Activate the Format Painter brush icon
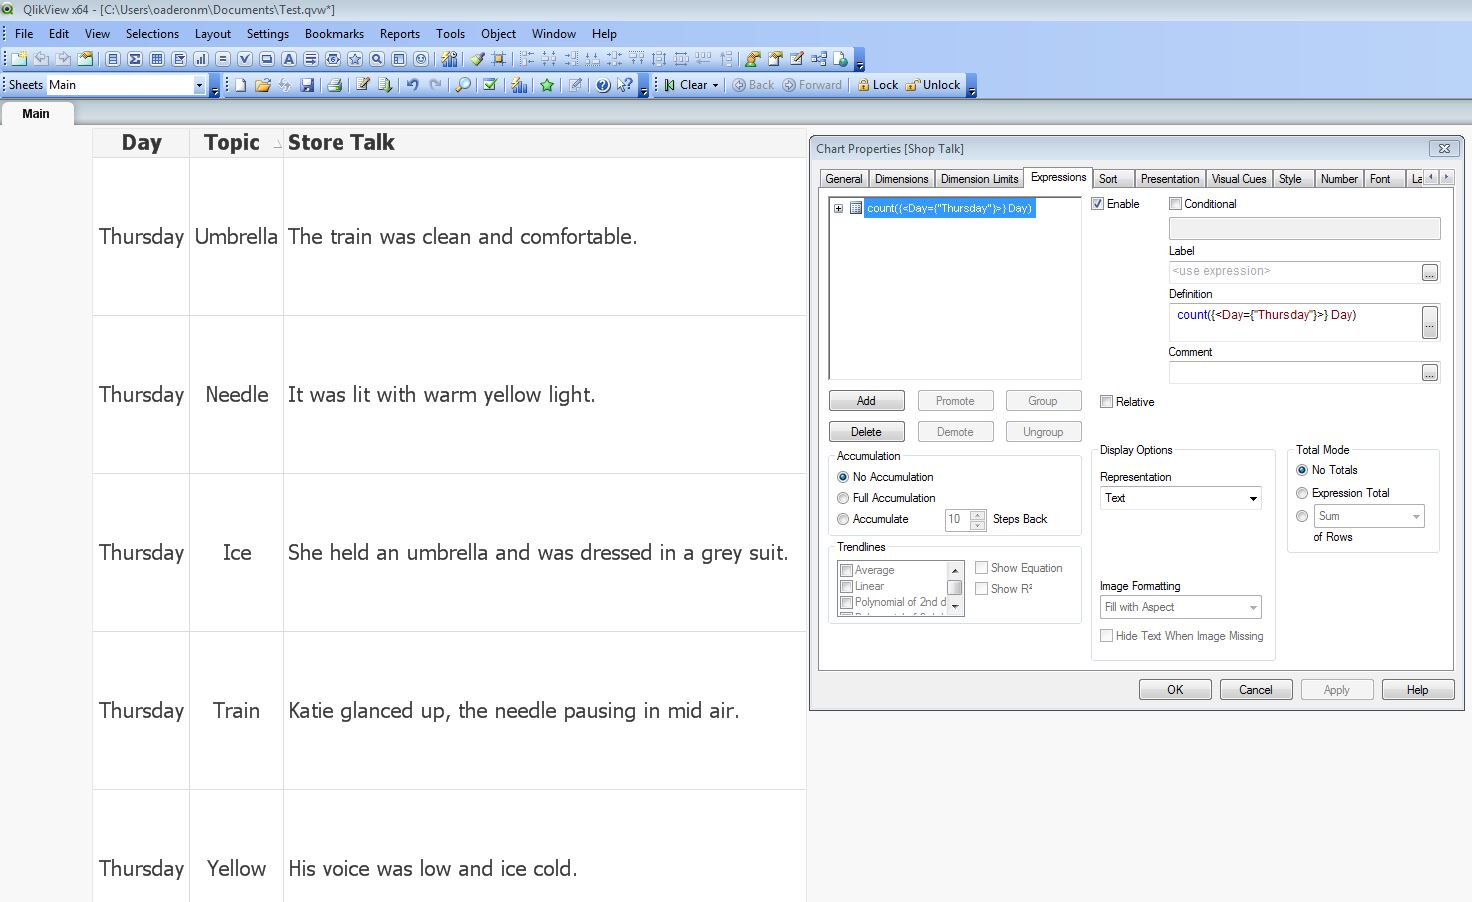This screenshot has width=1472, height=902. click(x=478, y=59)
